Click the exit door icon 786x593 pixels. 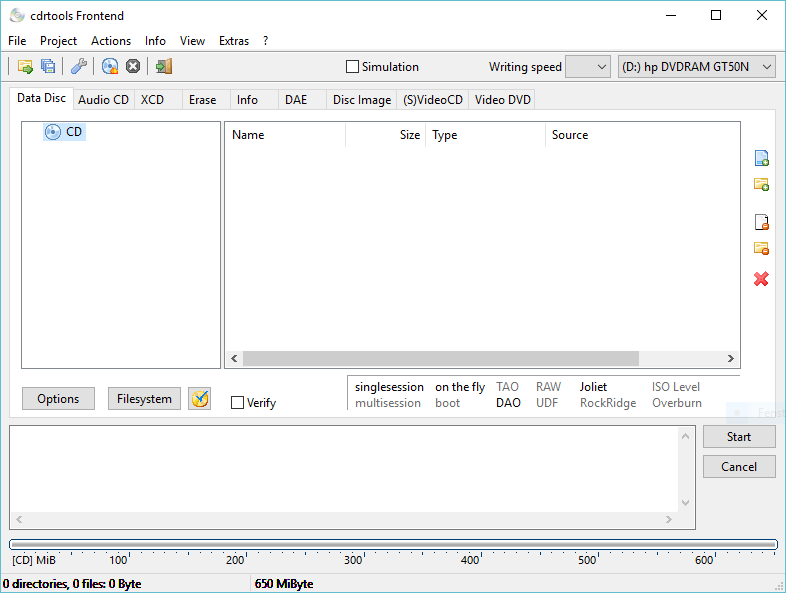(164, 67)
